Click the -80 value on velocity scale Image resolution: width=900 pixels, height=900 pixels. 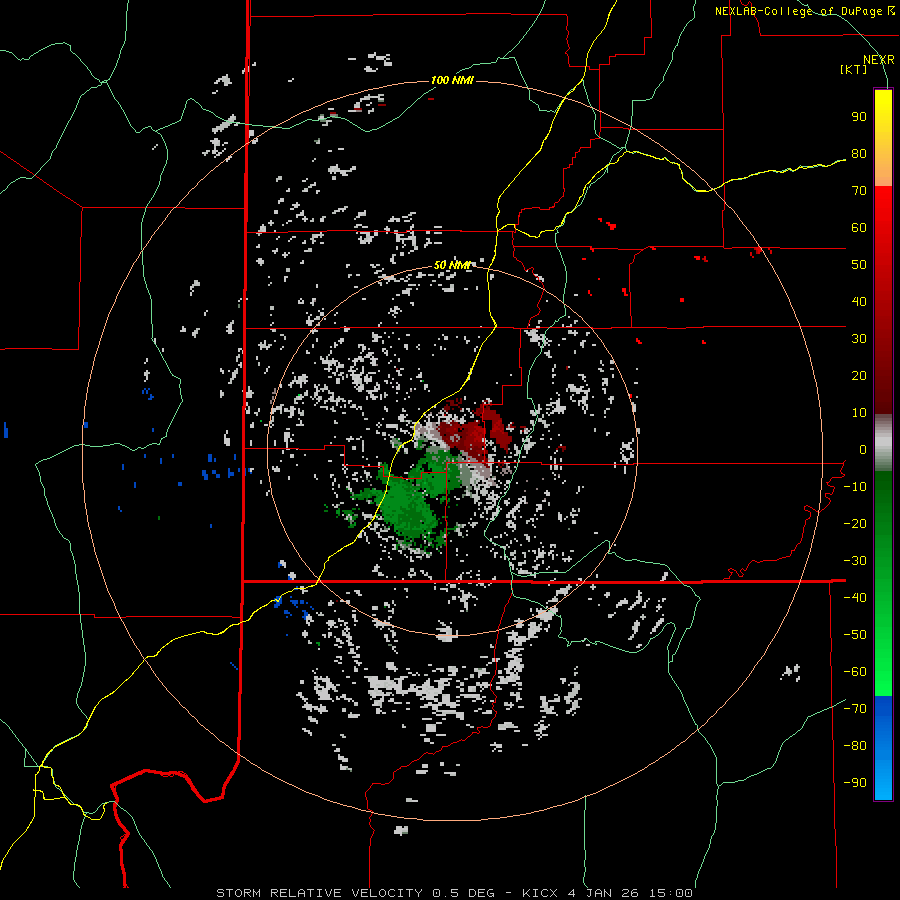(855, 746)
